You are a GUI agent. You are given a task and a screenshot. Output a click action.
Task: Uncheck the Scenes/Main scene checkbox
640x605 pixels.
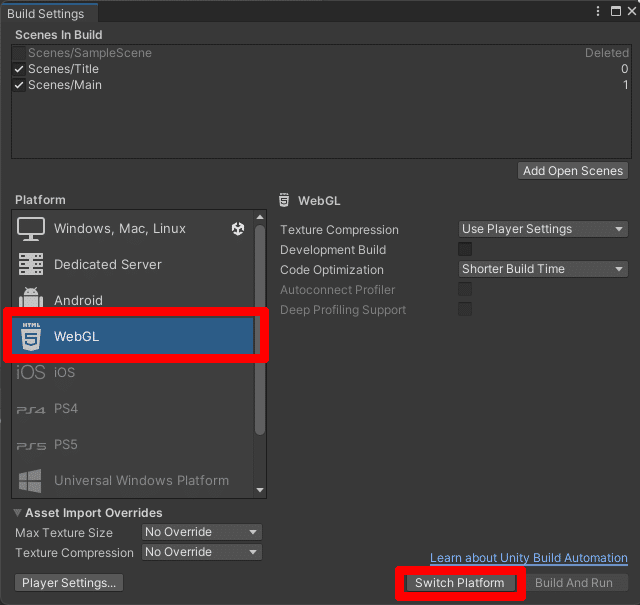19,85
